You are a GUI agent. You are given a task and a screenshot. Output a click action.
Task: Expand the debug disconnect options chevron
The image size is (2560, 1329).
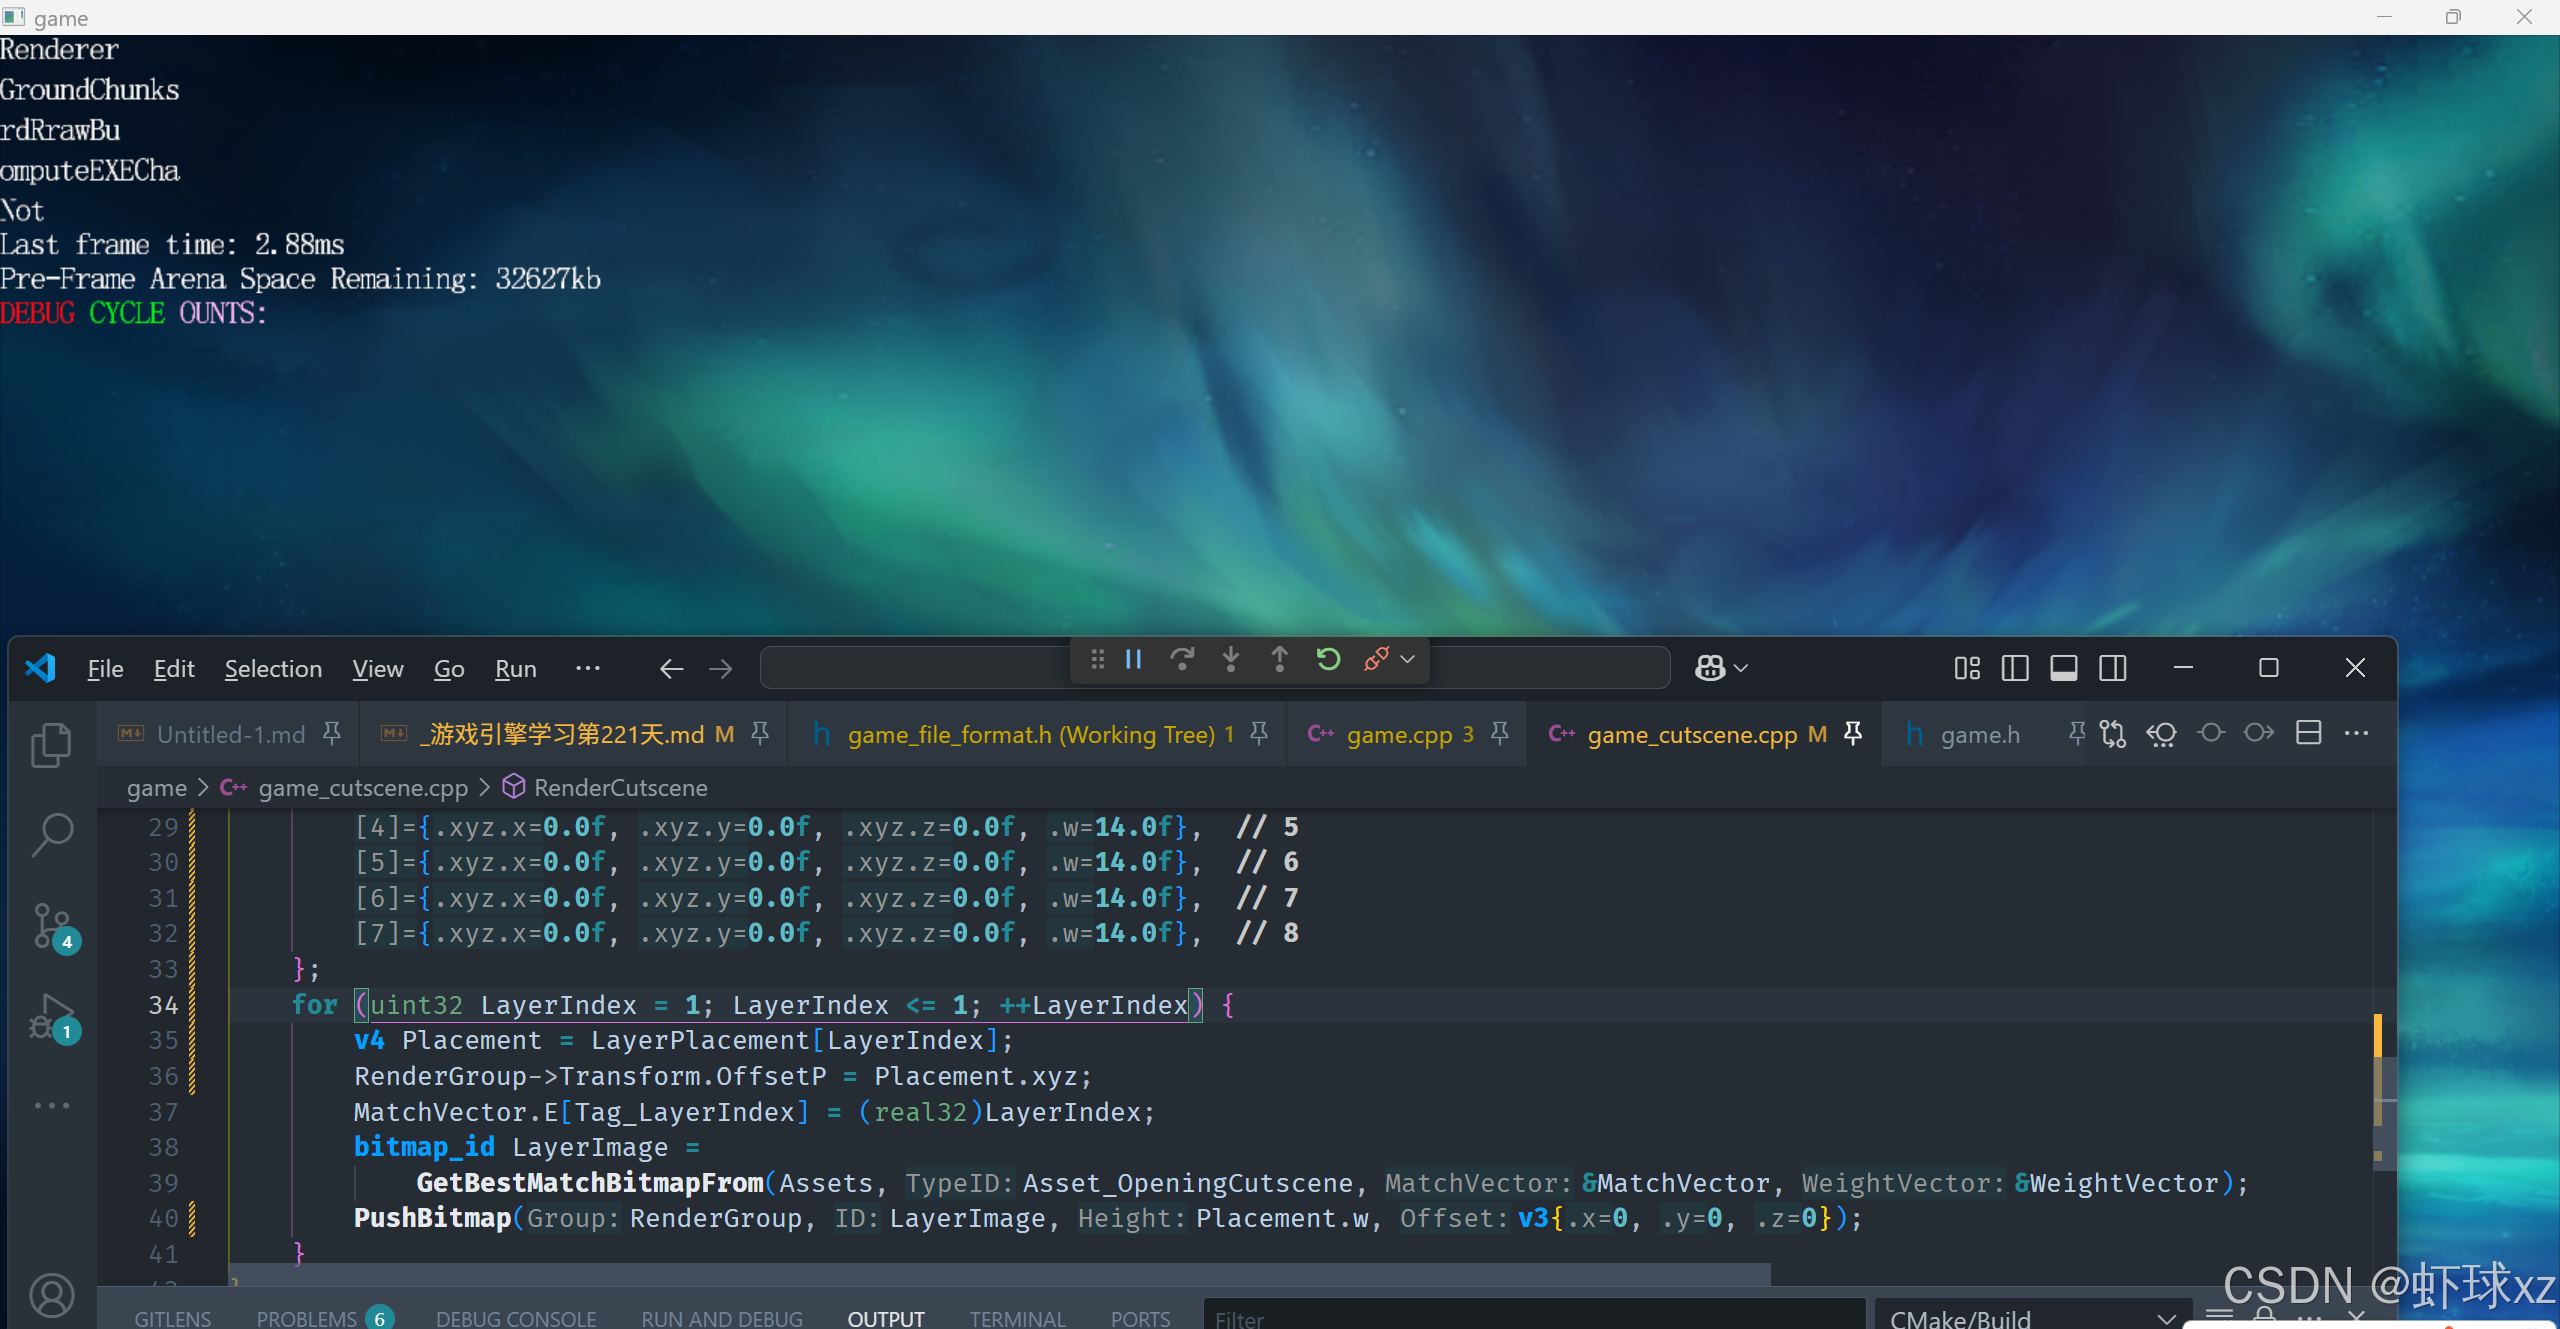coord(1408,660)
